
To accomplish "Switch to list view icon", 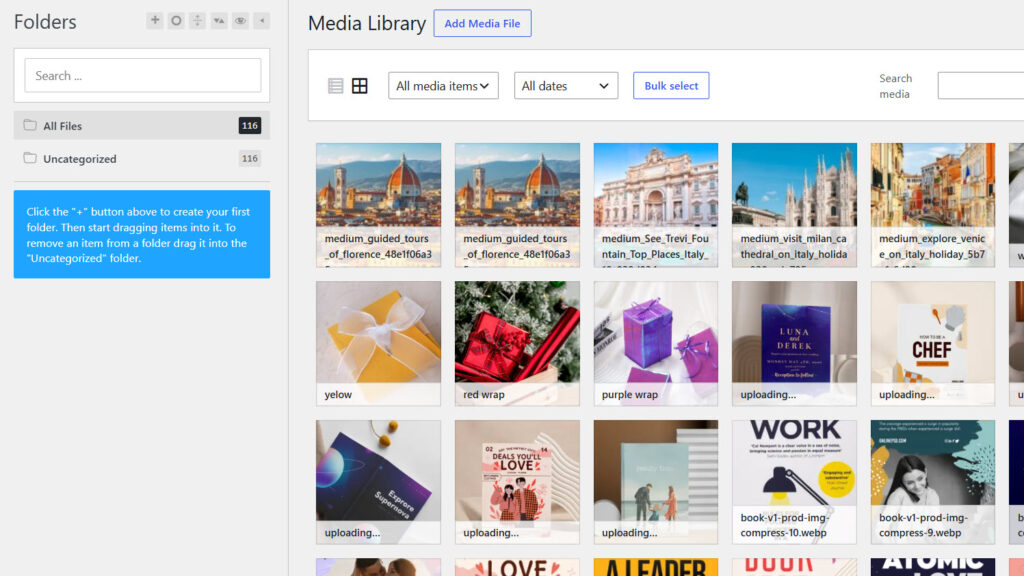I will click(336, 86).
